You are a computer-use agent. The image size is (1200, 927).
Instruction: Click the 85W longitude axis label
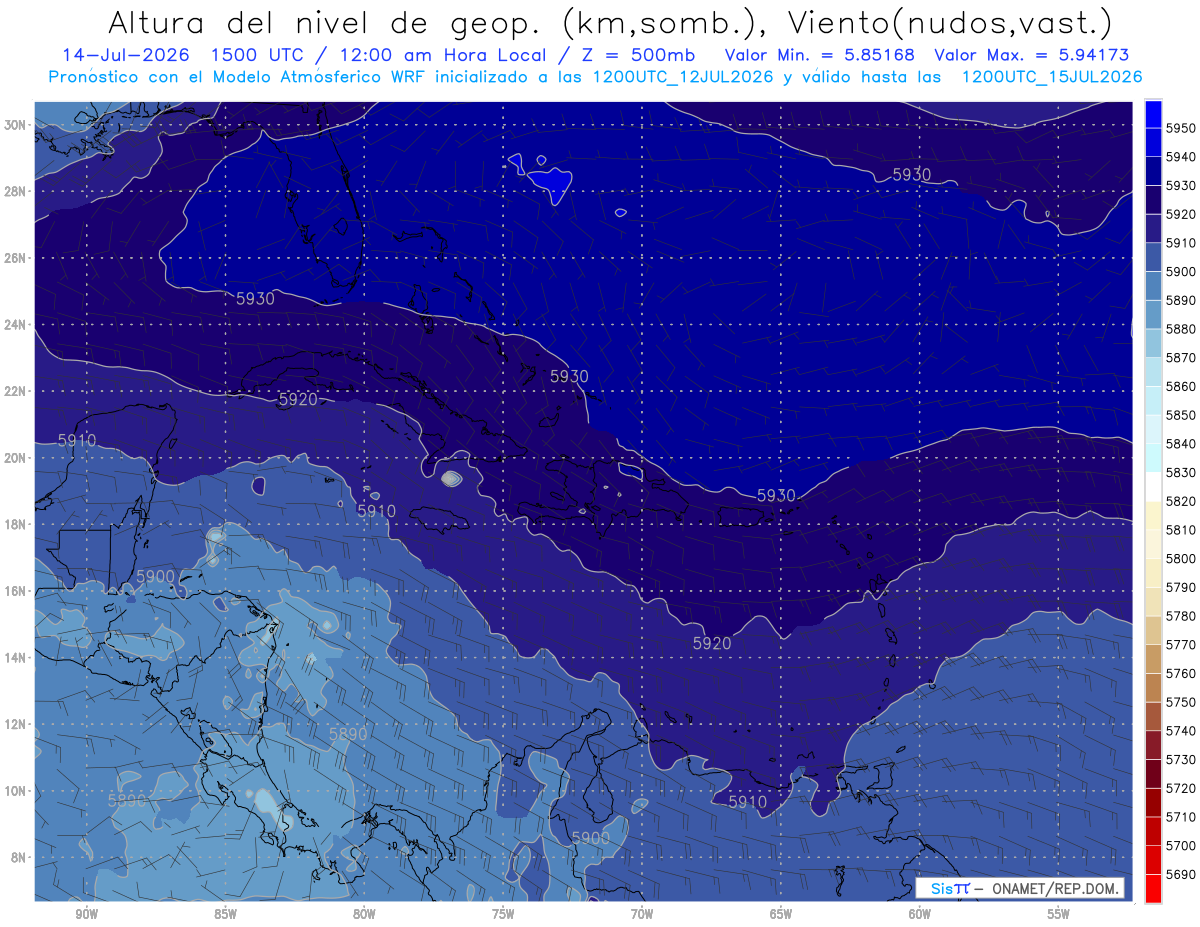[x=225, y=915]
